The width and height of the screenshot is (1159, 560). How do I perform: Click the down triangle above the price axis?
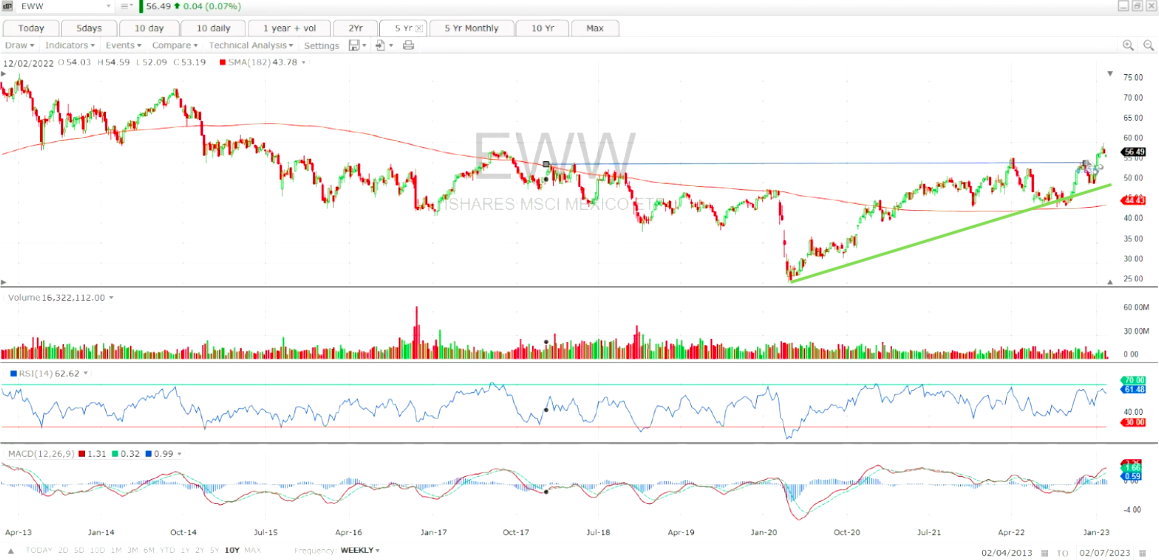tap(1109, 74)
